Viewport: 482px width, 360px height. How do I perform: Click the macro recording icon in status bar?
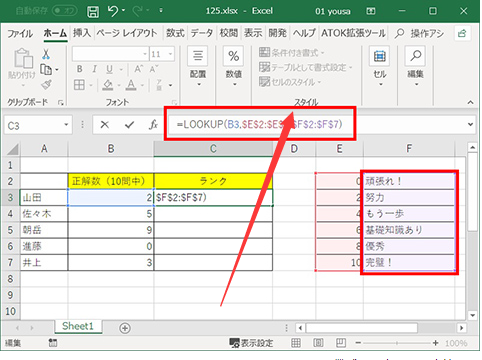(53, 342)
